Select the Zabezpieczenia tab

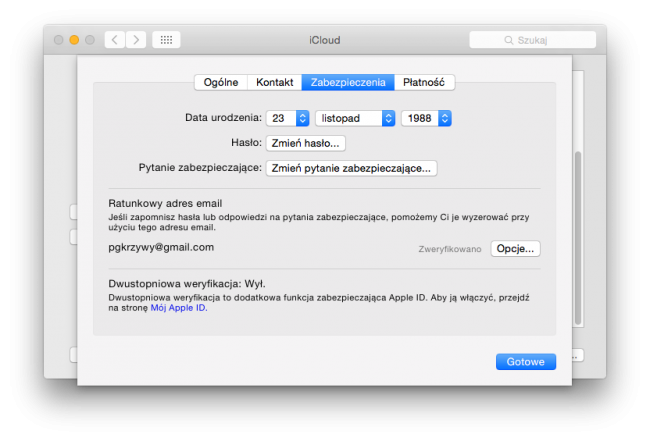(x=348, y=82)
